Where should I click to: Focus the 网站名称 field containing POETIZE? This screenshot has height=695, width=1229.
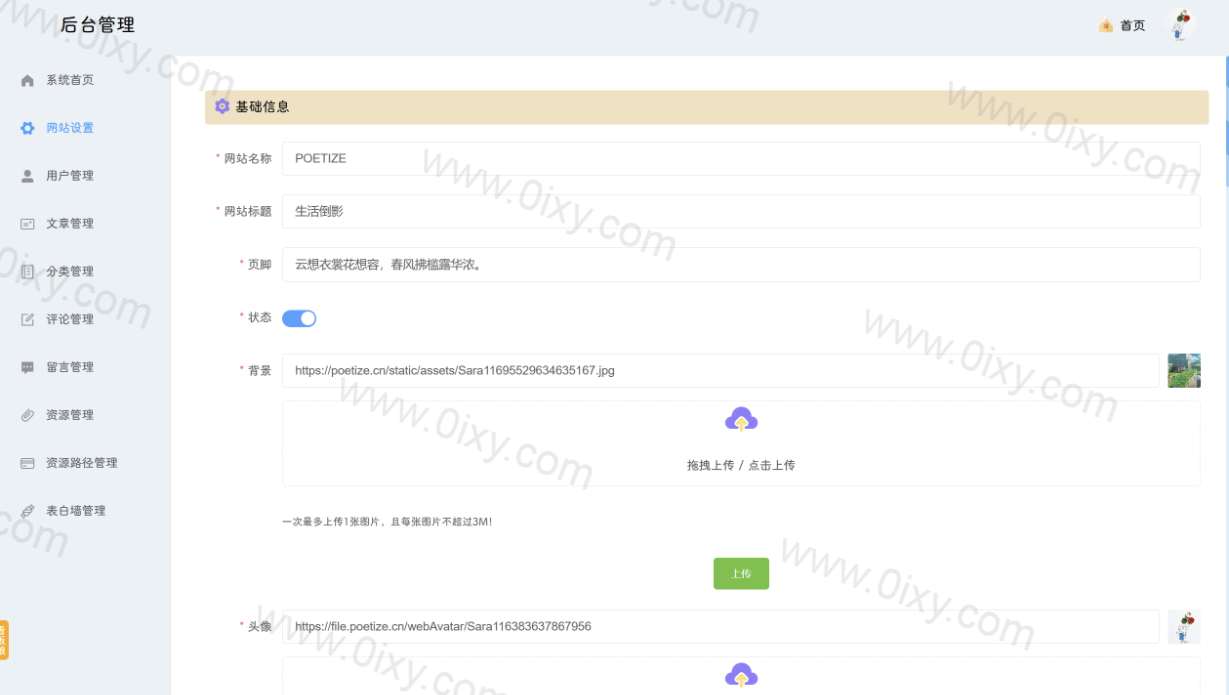point(741,158)
